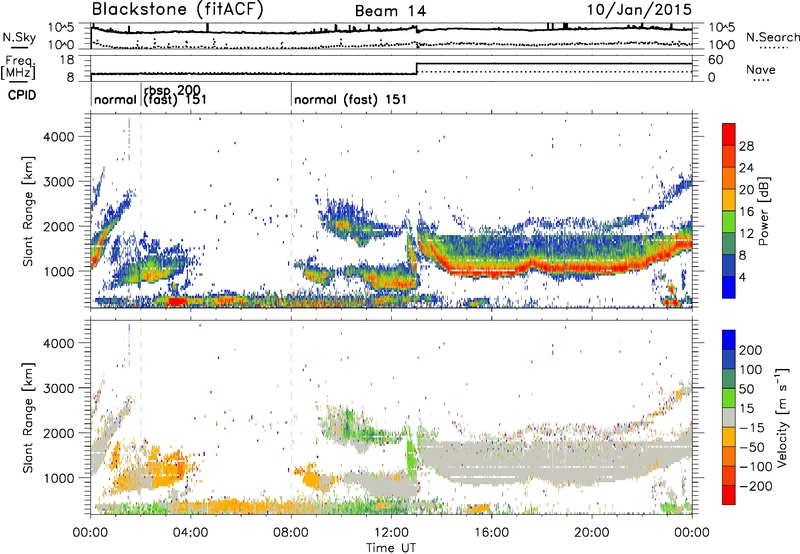Click the blue bottom of the power colorbar
This screenshot has height=554, width=800.
(729, 288)
